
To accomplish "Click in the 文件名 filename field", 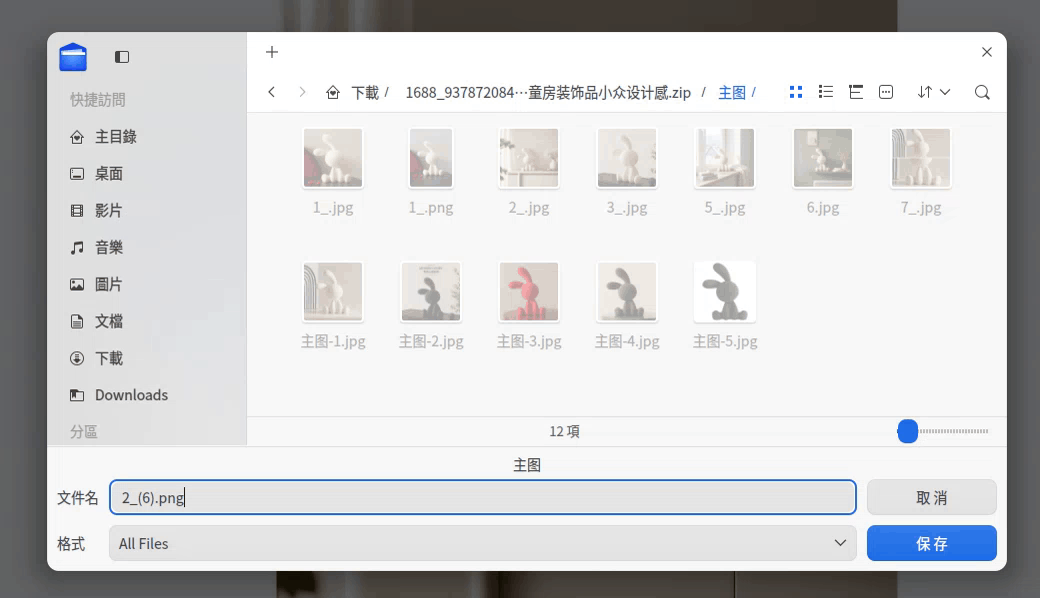I will click(483, 497).
